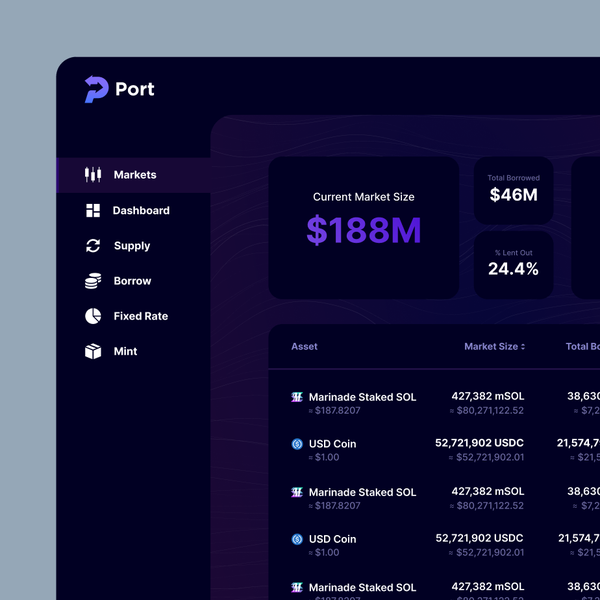Click the $188M market size value
600x600 pixels.
pos(364,230)
